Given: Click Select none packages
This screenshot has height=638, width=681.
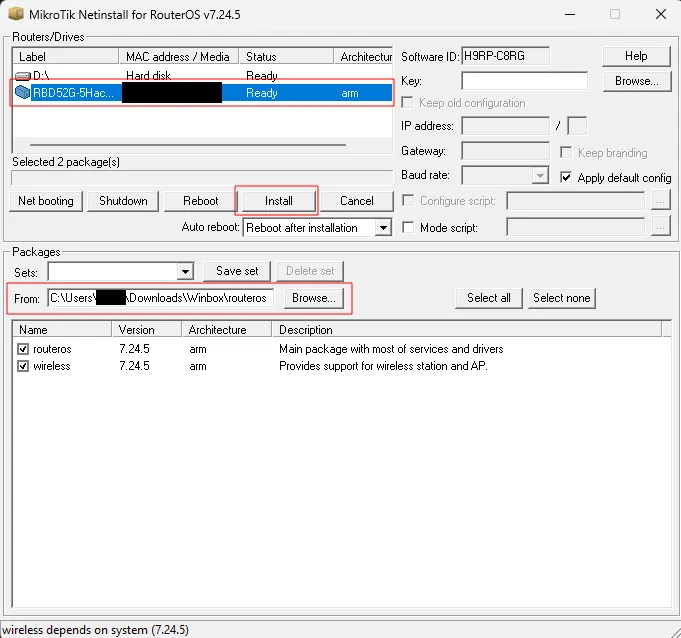Looking at the screenshot, I should tap(562, 298).
